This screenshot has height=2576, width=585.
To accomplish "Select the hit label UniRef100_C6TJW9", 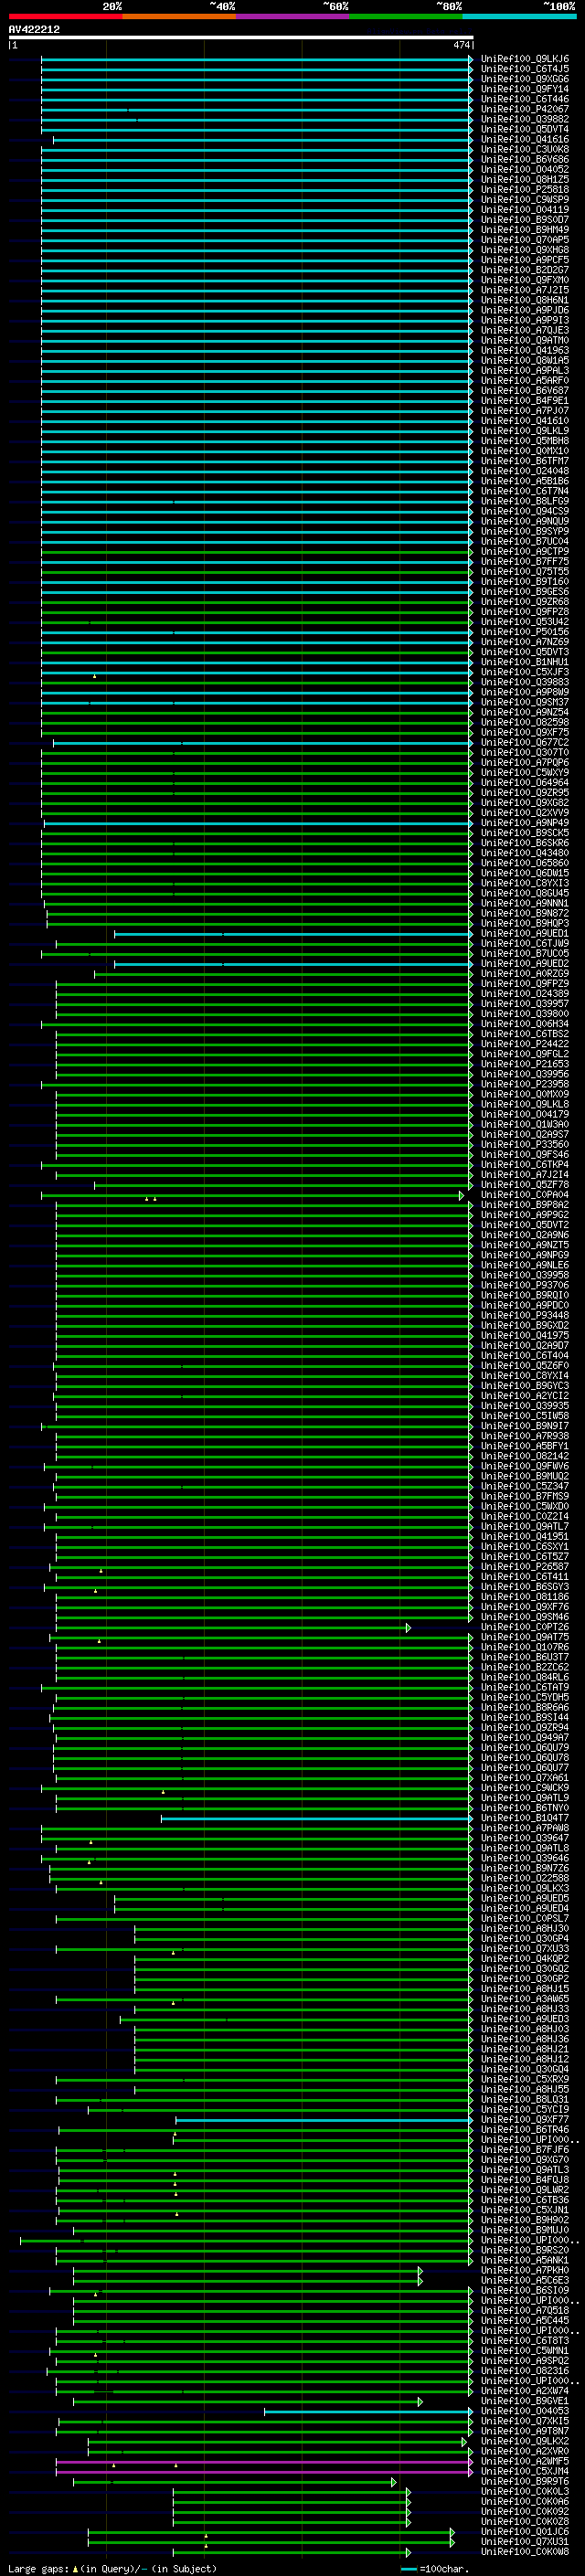I will pyautogui.click(x=524, y=943).
